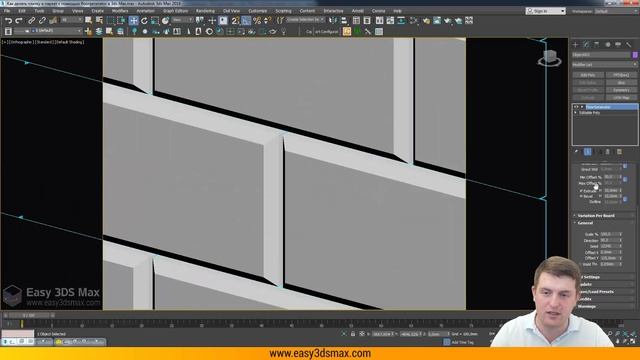This screenshot has width=640, height=360.
Task: Open the Utilities panel wrench icon
Action: click(x=629, y=44)
